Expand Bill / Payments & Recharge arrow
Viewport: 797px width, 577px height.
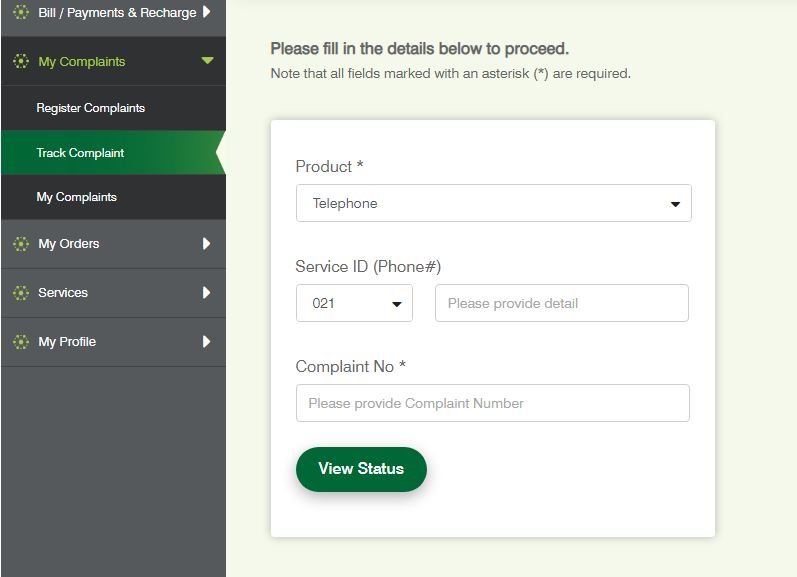coord(206,11)
